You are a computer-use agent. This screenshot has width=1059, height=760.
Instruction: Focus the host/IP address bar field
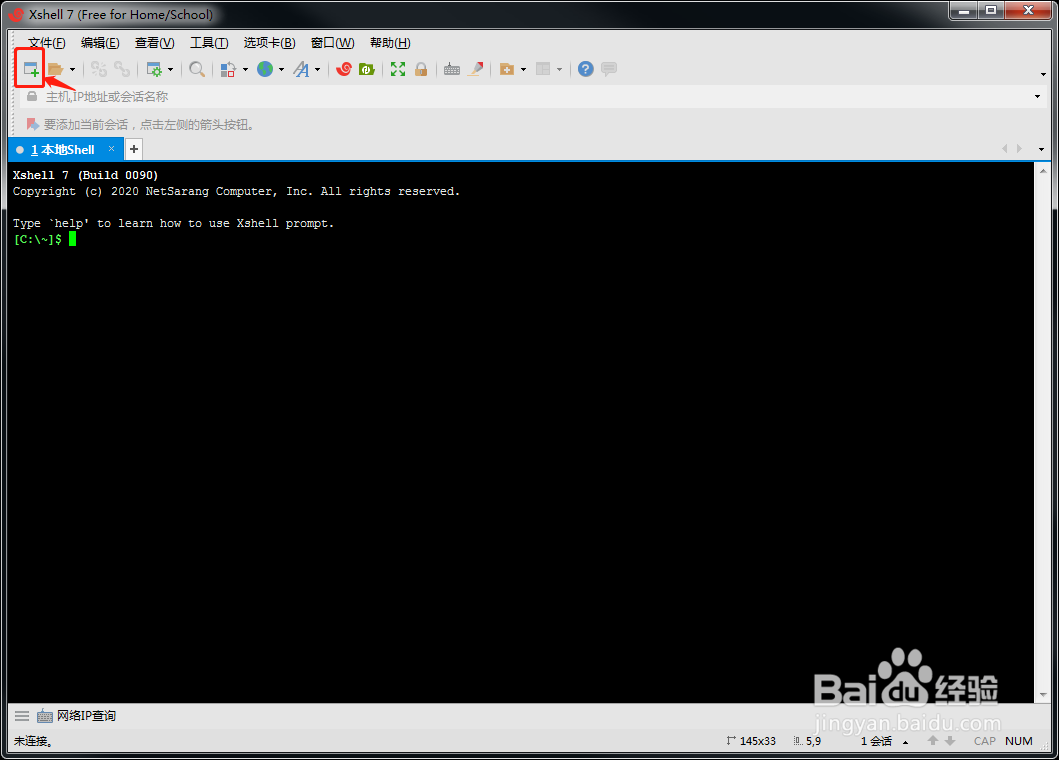point(534,97)
